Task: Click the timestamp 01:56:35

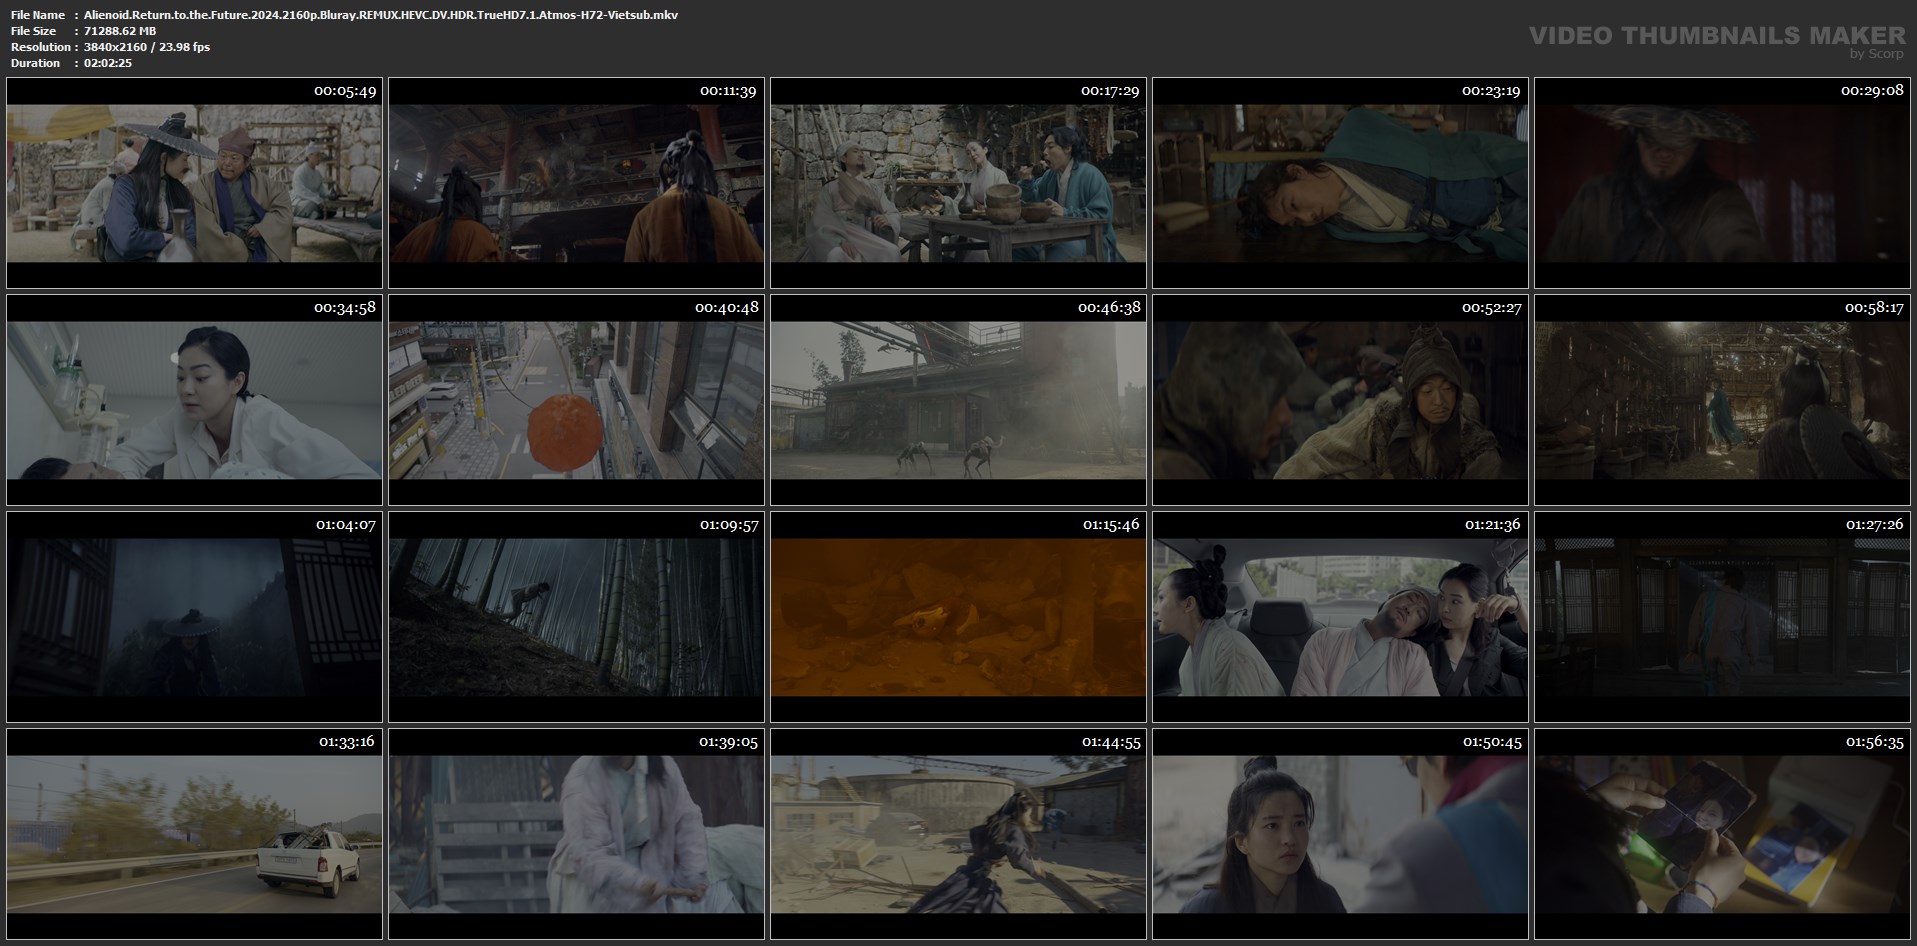Action: [x=1874, y=742]
